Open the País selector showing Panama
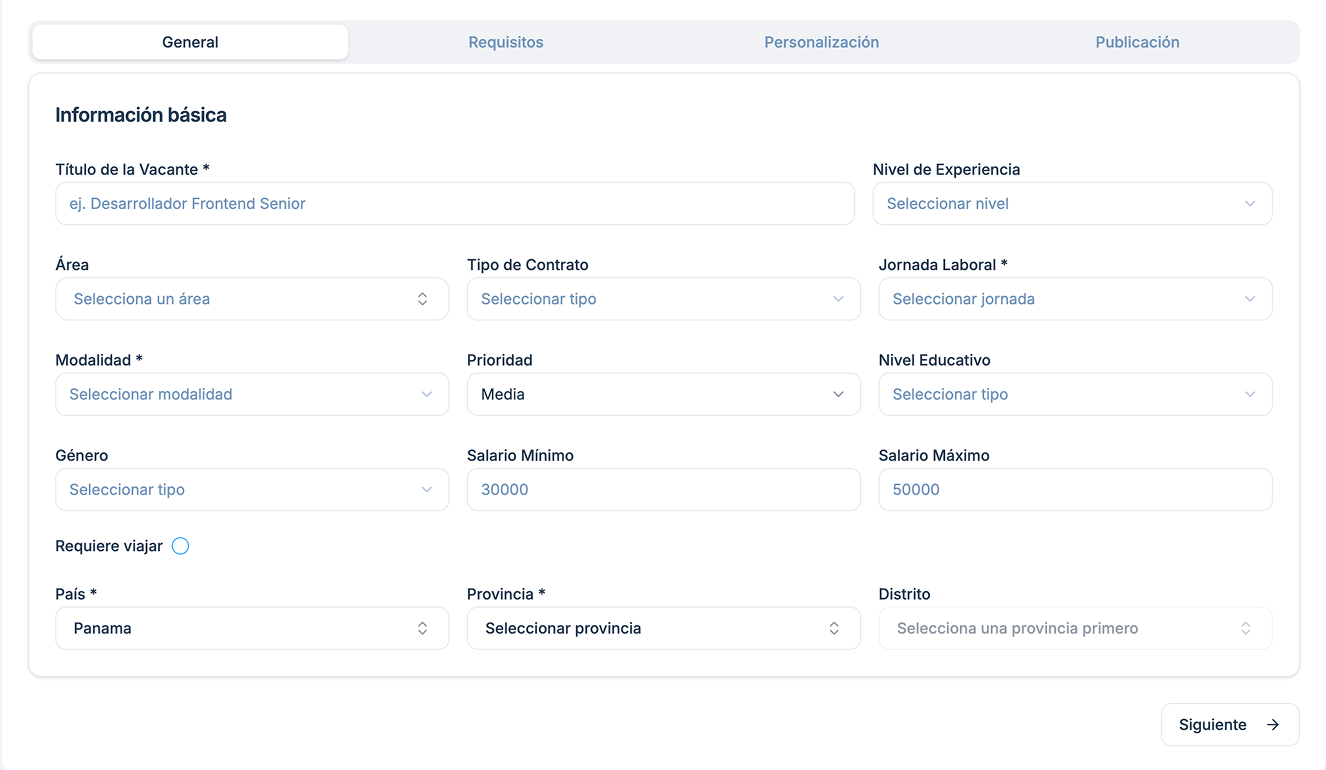 [252, 629]
